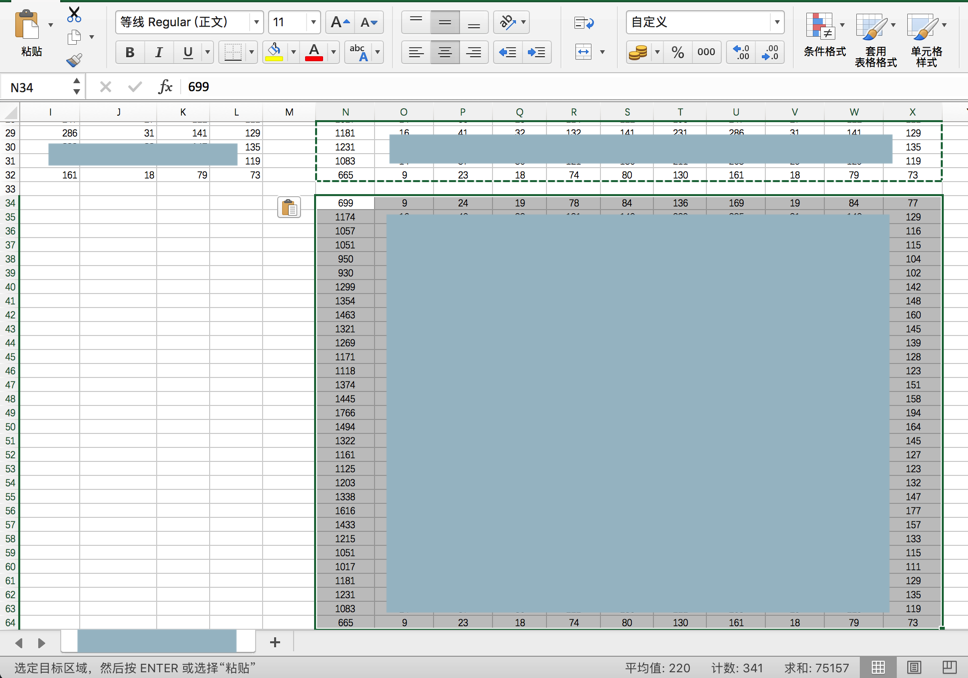This screenshot has width=968, height=678.
Task: Click the cancel X in formula bar
Action: (106, 87)
